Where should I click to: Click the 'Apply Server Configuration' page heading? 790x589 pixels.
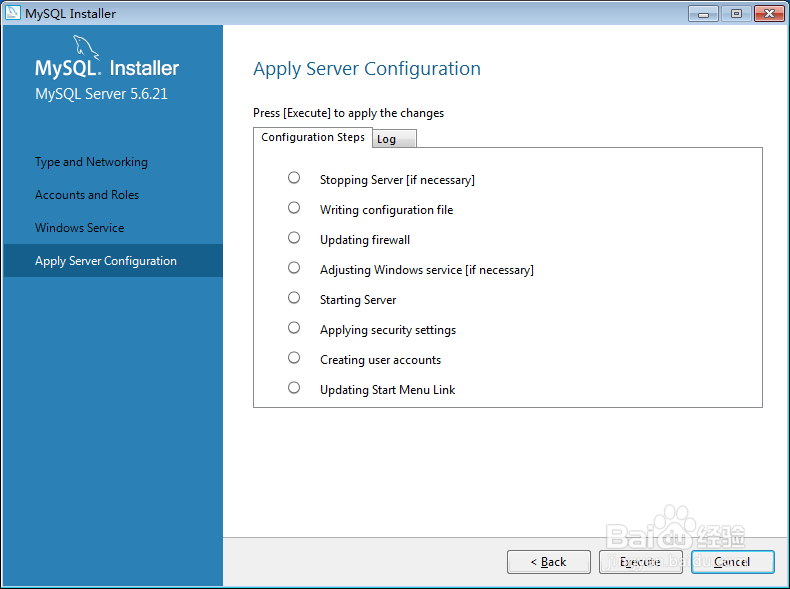pos(367,69)
